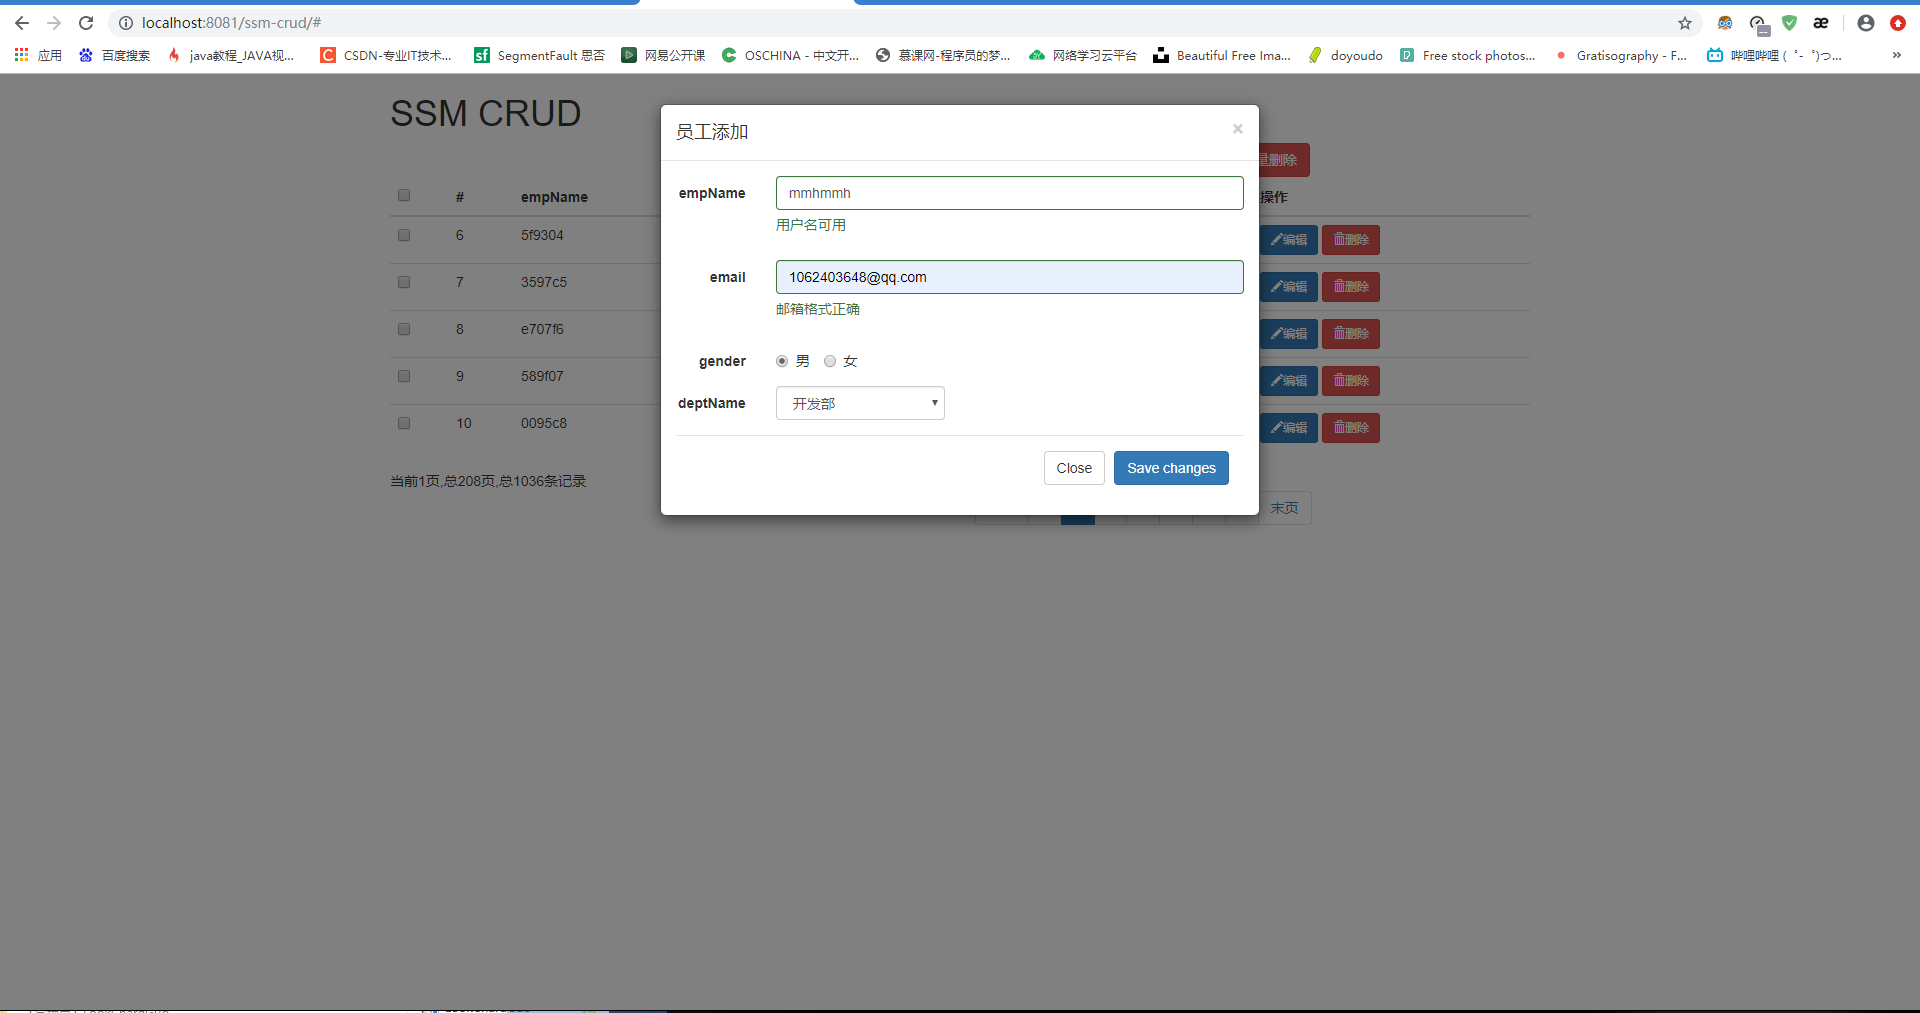This screenshot has width=1920, height=1013.
Task: Open the SegmentFault bookmark icon
Action: [x=481, y=55]
